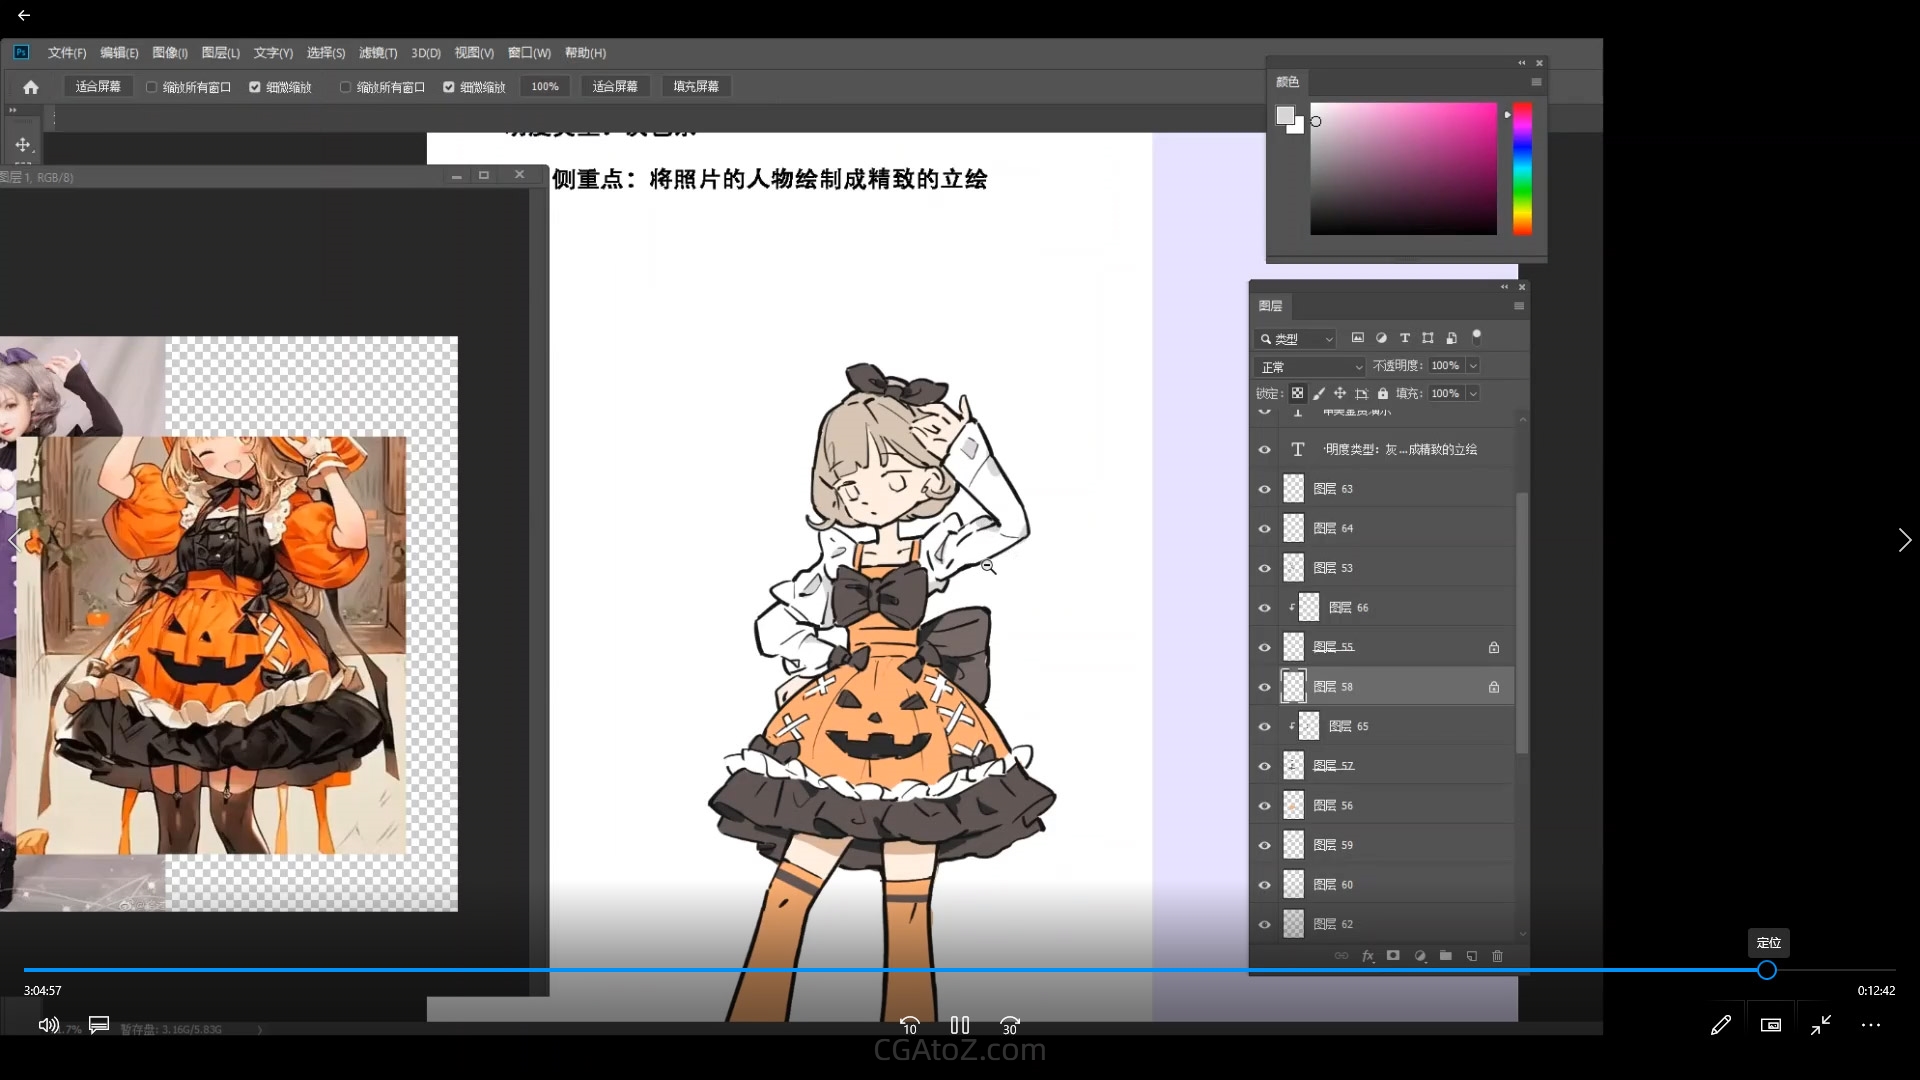
Task: Enable the first 缩放所有窗口 checkbox
Action: pos(152,87)
